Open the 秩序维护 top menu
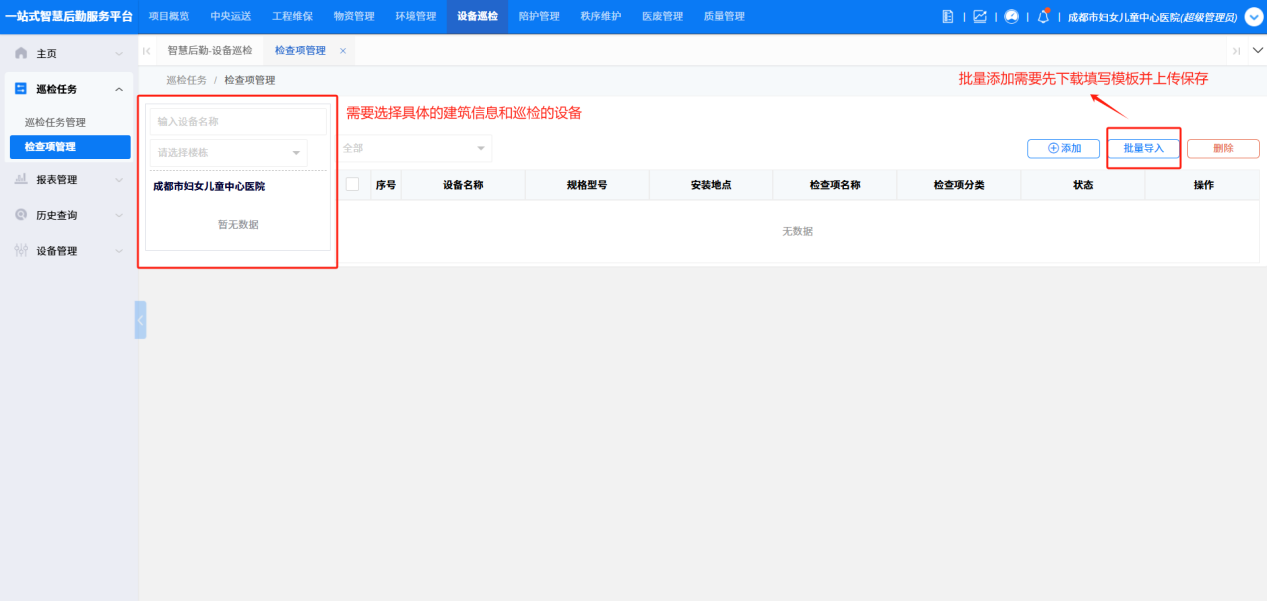The height and width of the screenshot is (601, 1267). [x=600, y=17]
